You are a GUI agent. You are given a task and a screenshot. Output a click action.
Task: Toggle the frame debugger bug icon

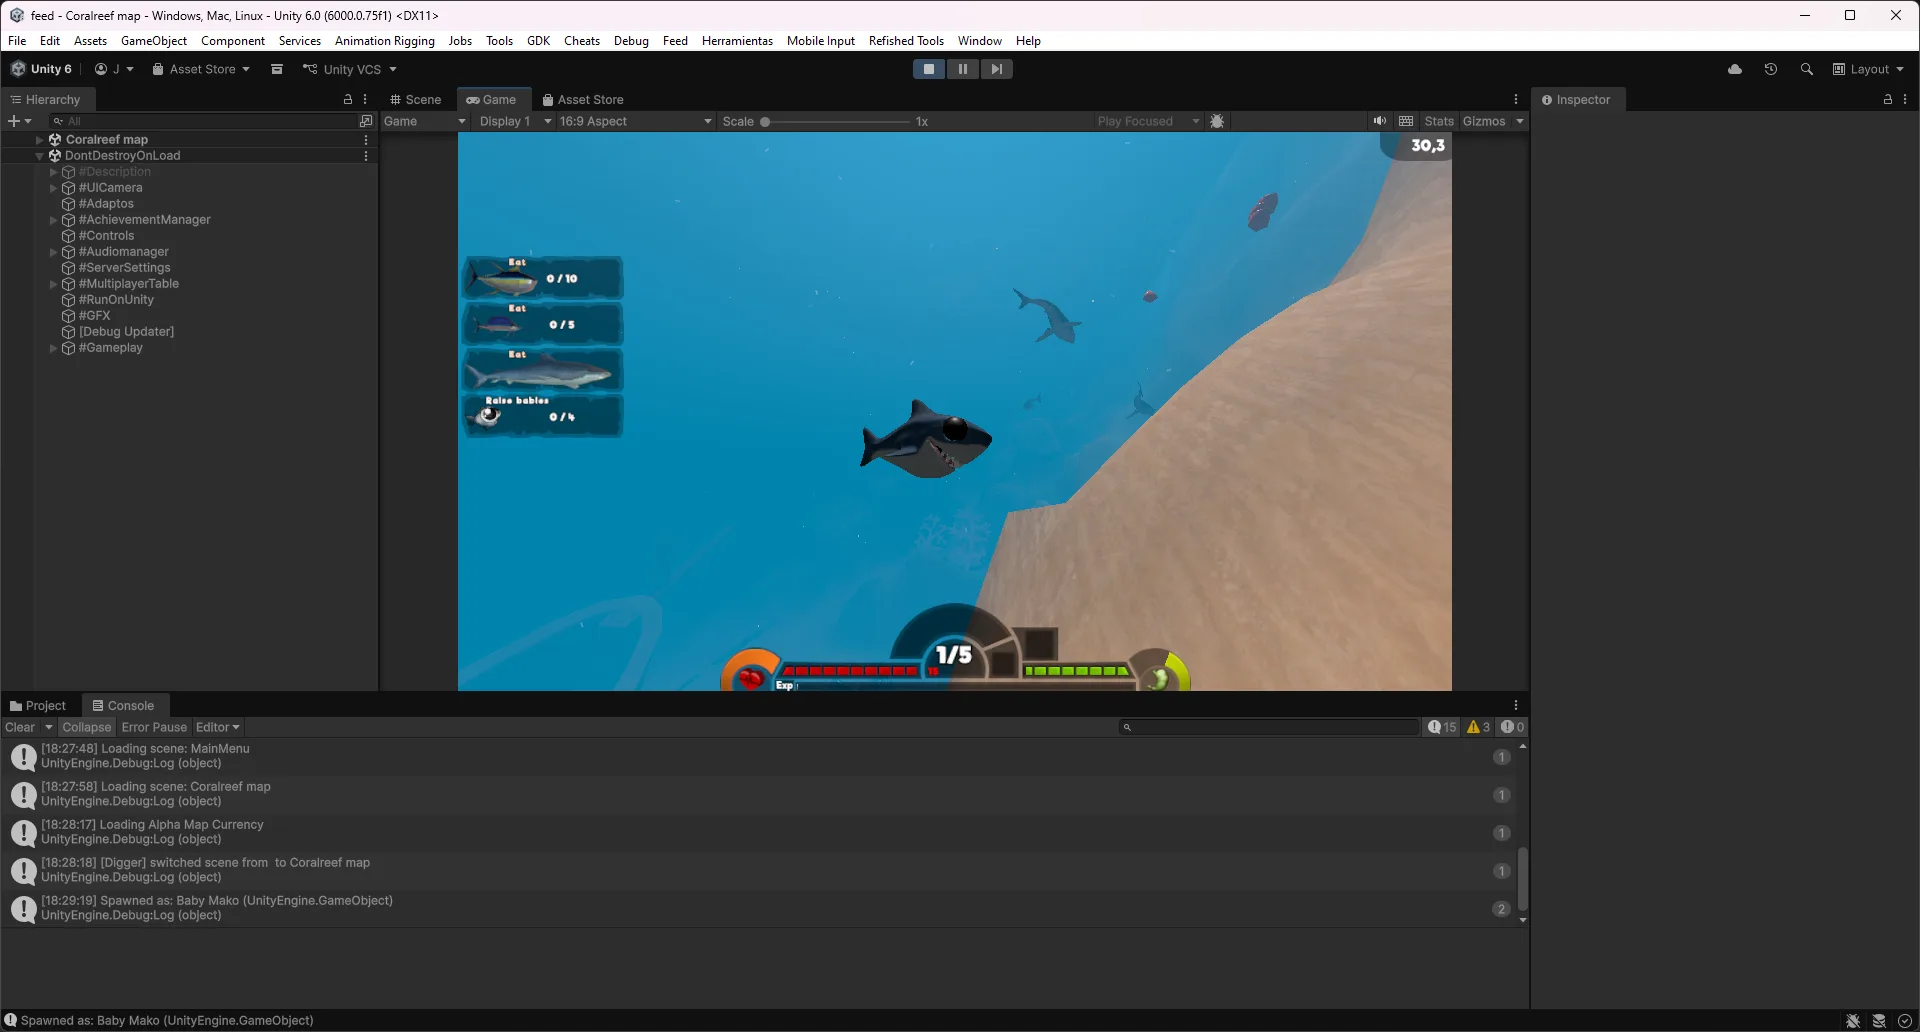(1217, 121)
